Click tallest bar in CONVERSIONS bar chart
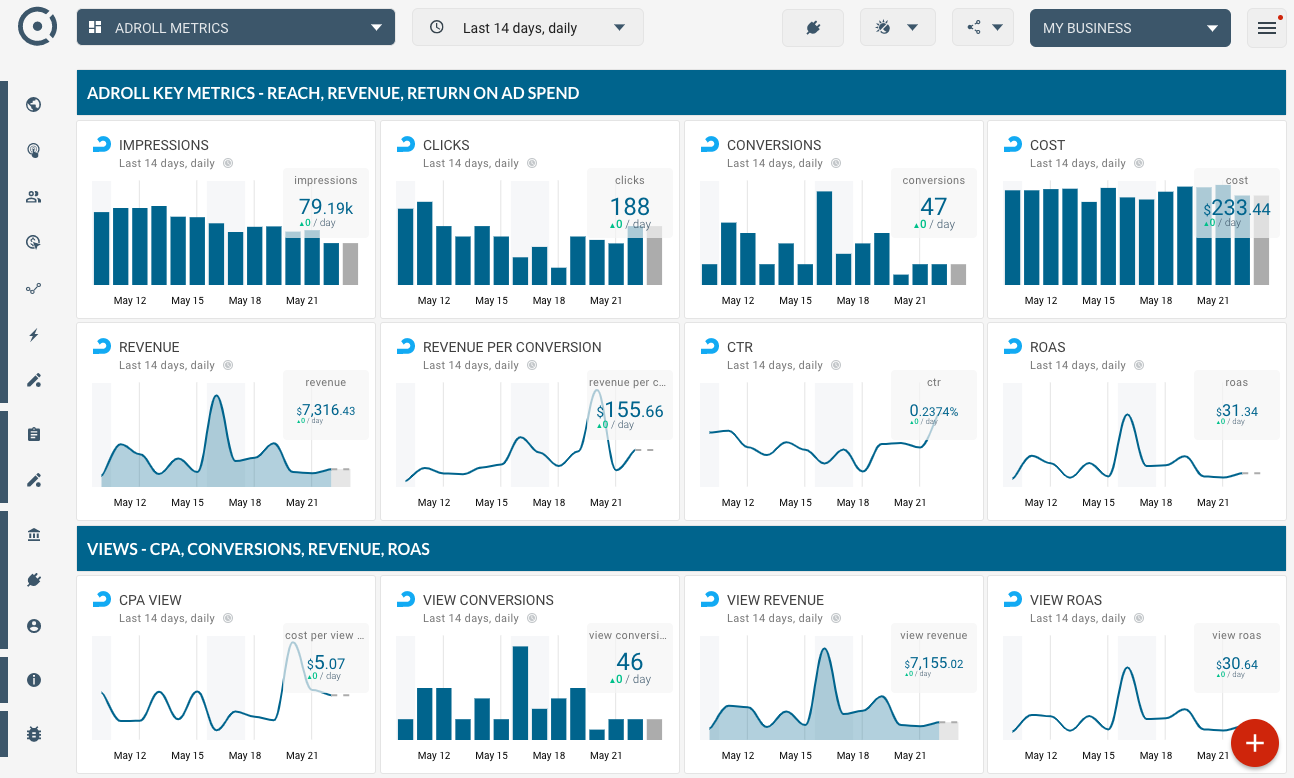Image resolution: width=1294 pixels, height=778 pixels. coord(825,238)
